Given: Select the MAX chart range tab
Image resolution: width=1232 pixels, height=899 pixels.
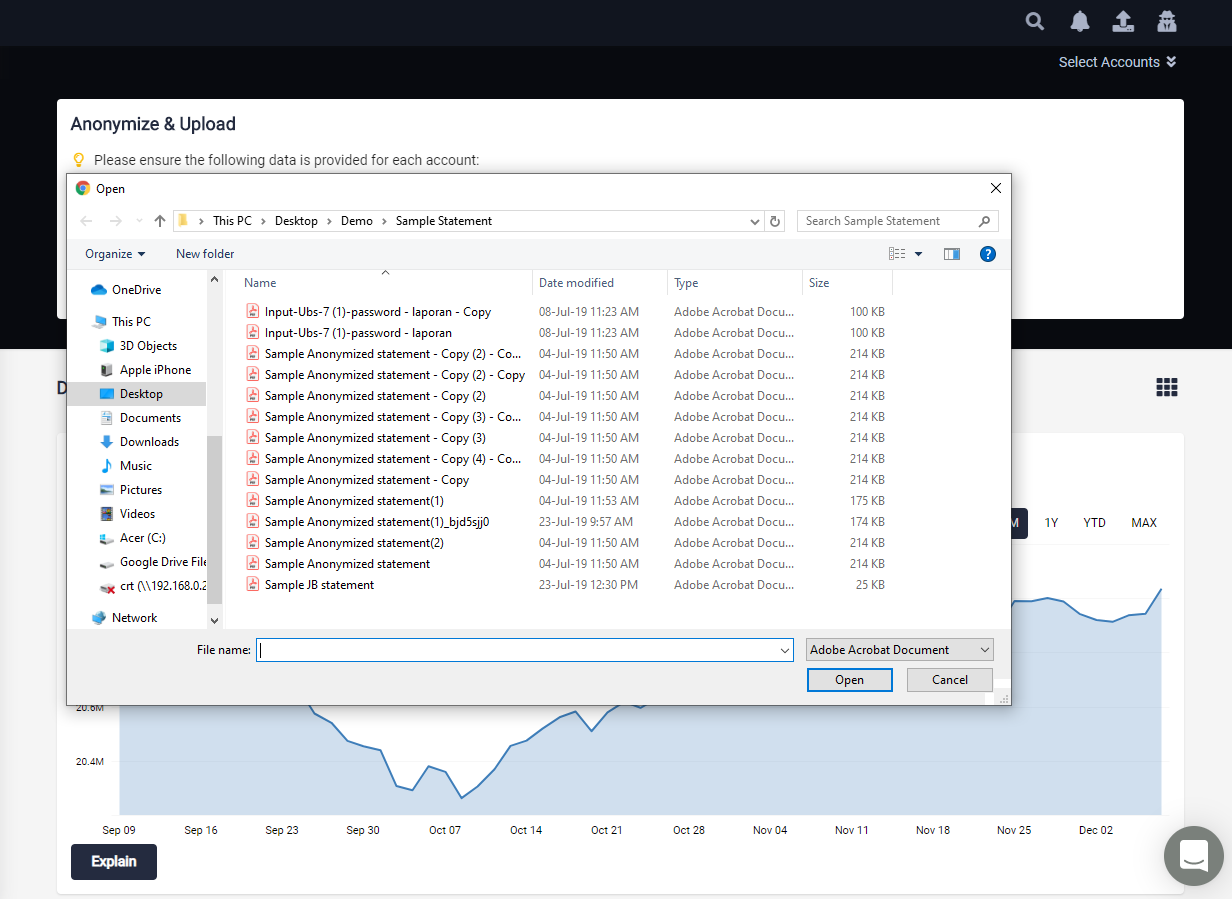Looking at the screenshot, I should (x=1144, y=523).
